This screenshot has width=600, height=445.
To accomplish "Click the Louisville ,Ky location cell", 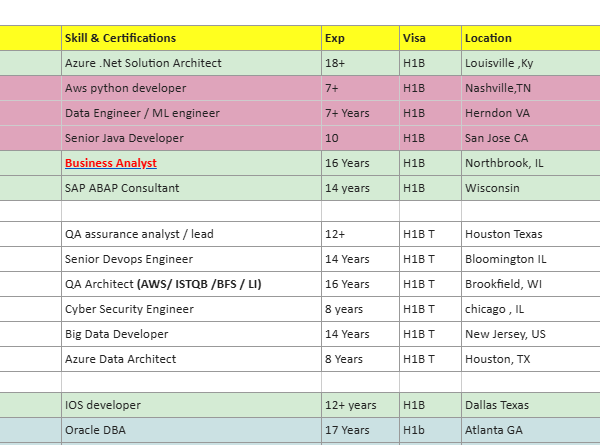I will (531, 63).
